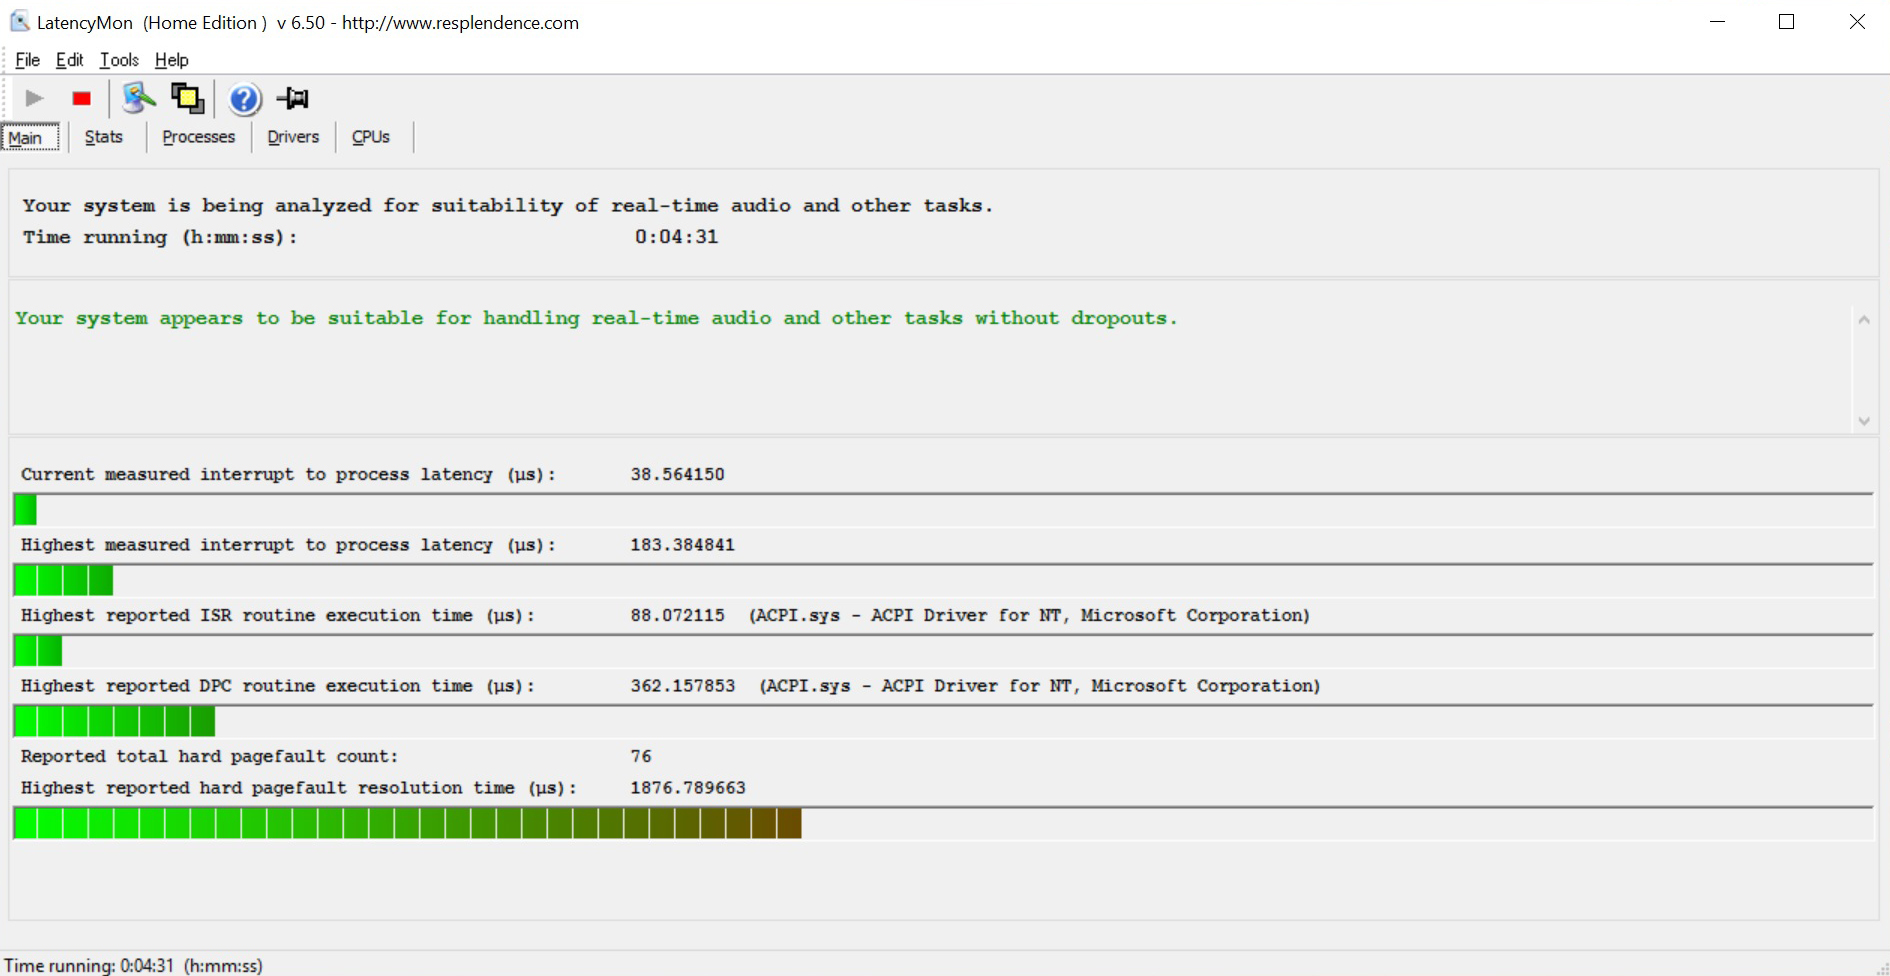Viewport: 1890px width, 976px height.
Task: Open help via blue question mark icon
Action: click(x=244, y=99)
